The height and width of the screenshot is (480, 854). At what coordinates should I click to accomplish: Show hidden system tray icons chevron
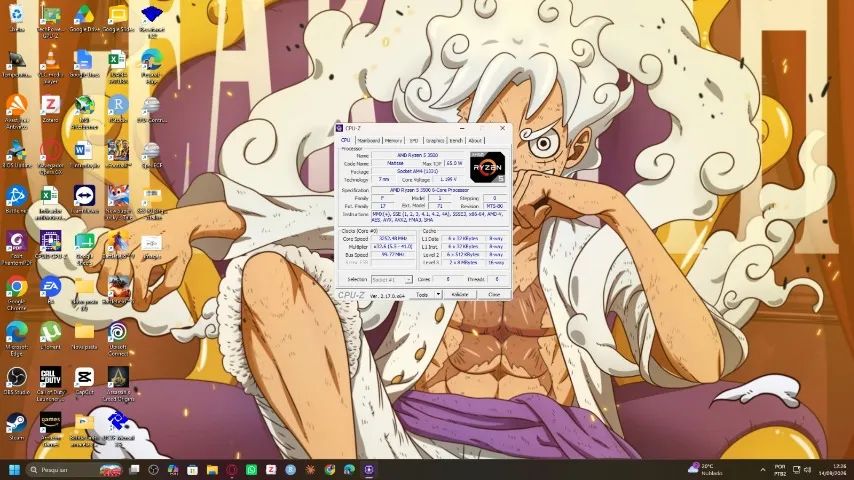[x=762, y=470]
